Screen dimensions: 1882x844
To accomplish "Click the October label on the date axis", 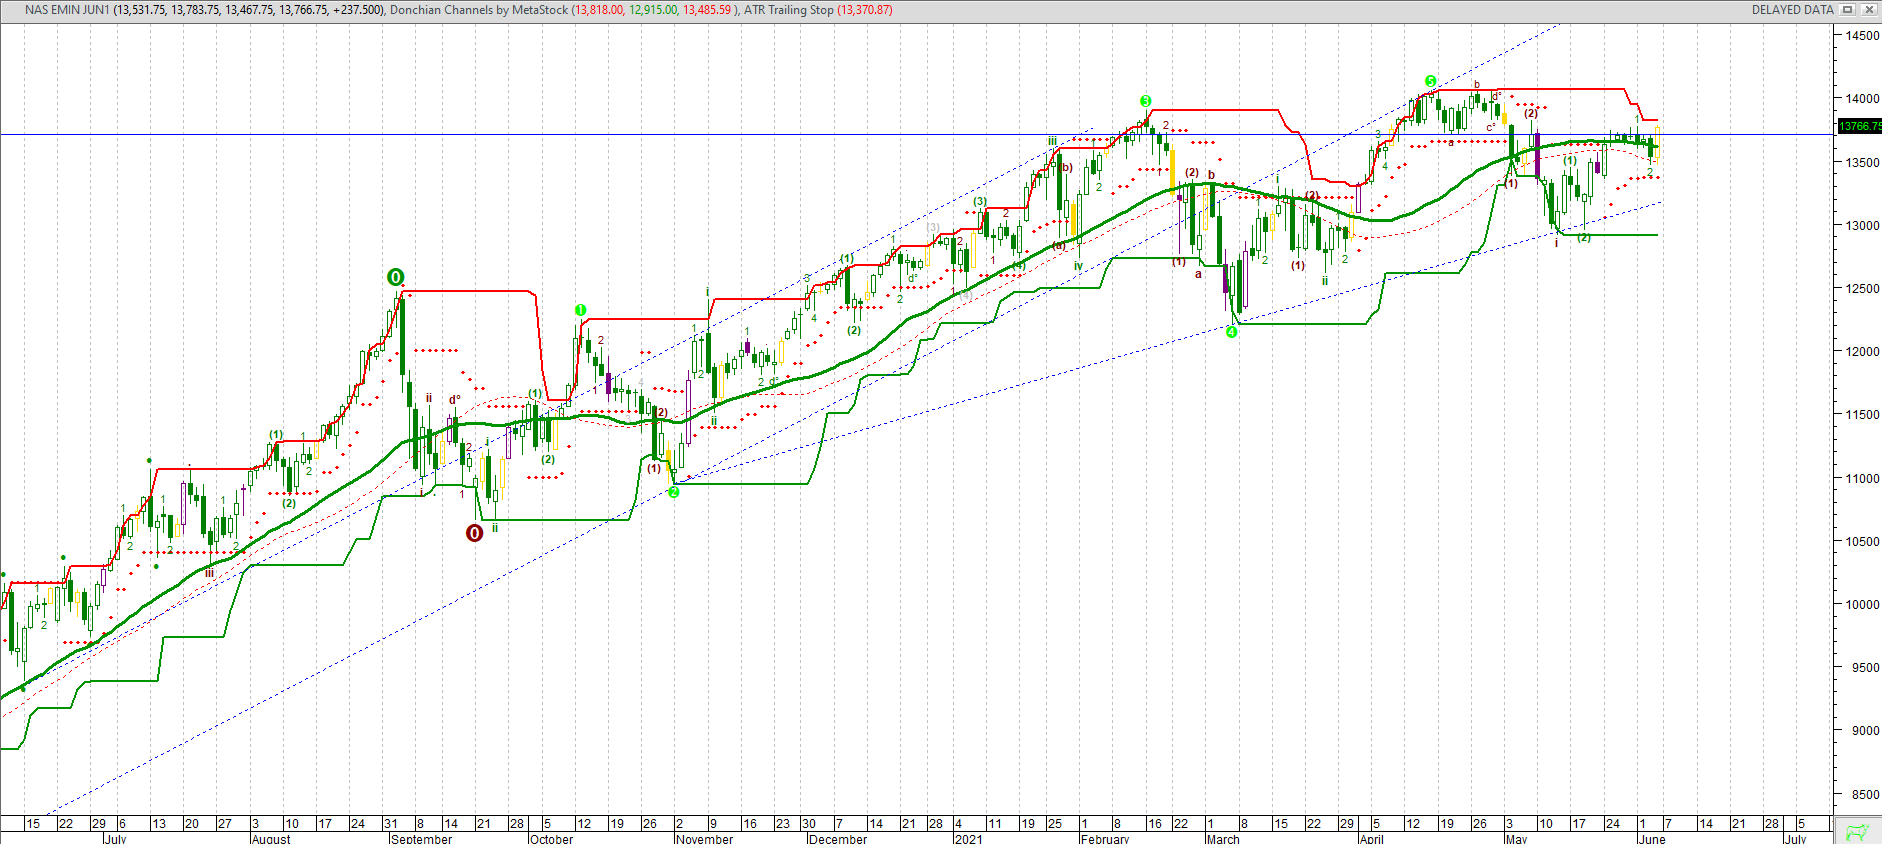I will [551, 839].
